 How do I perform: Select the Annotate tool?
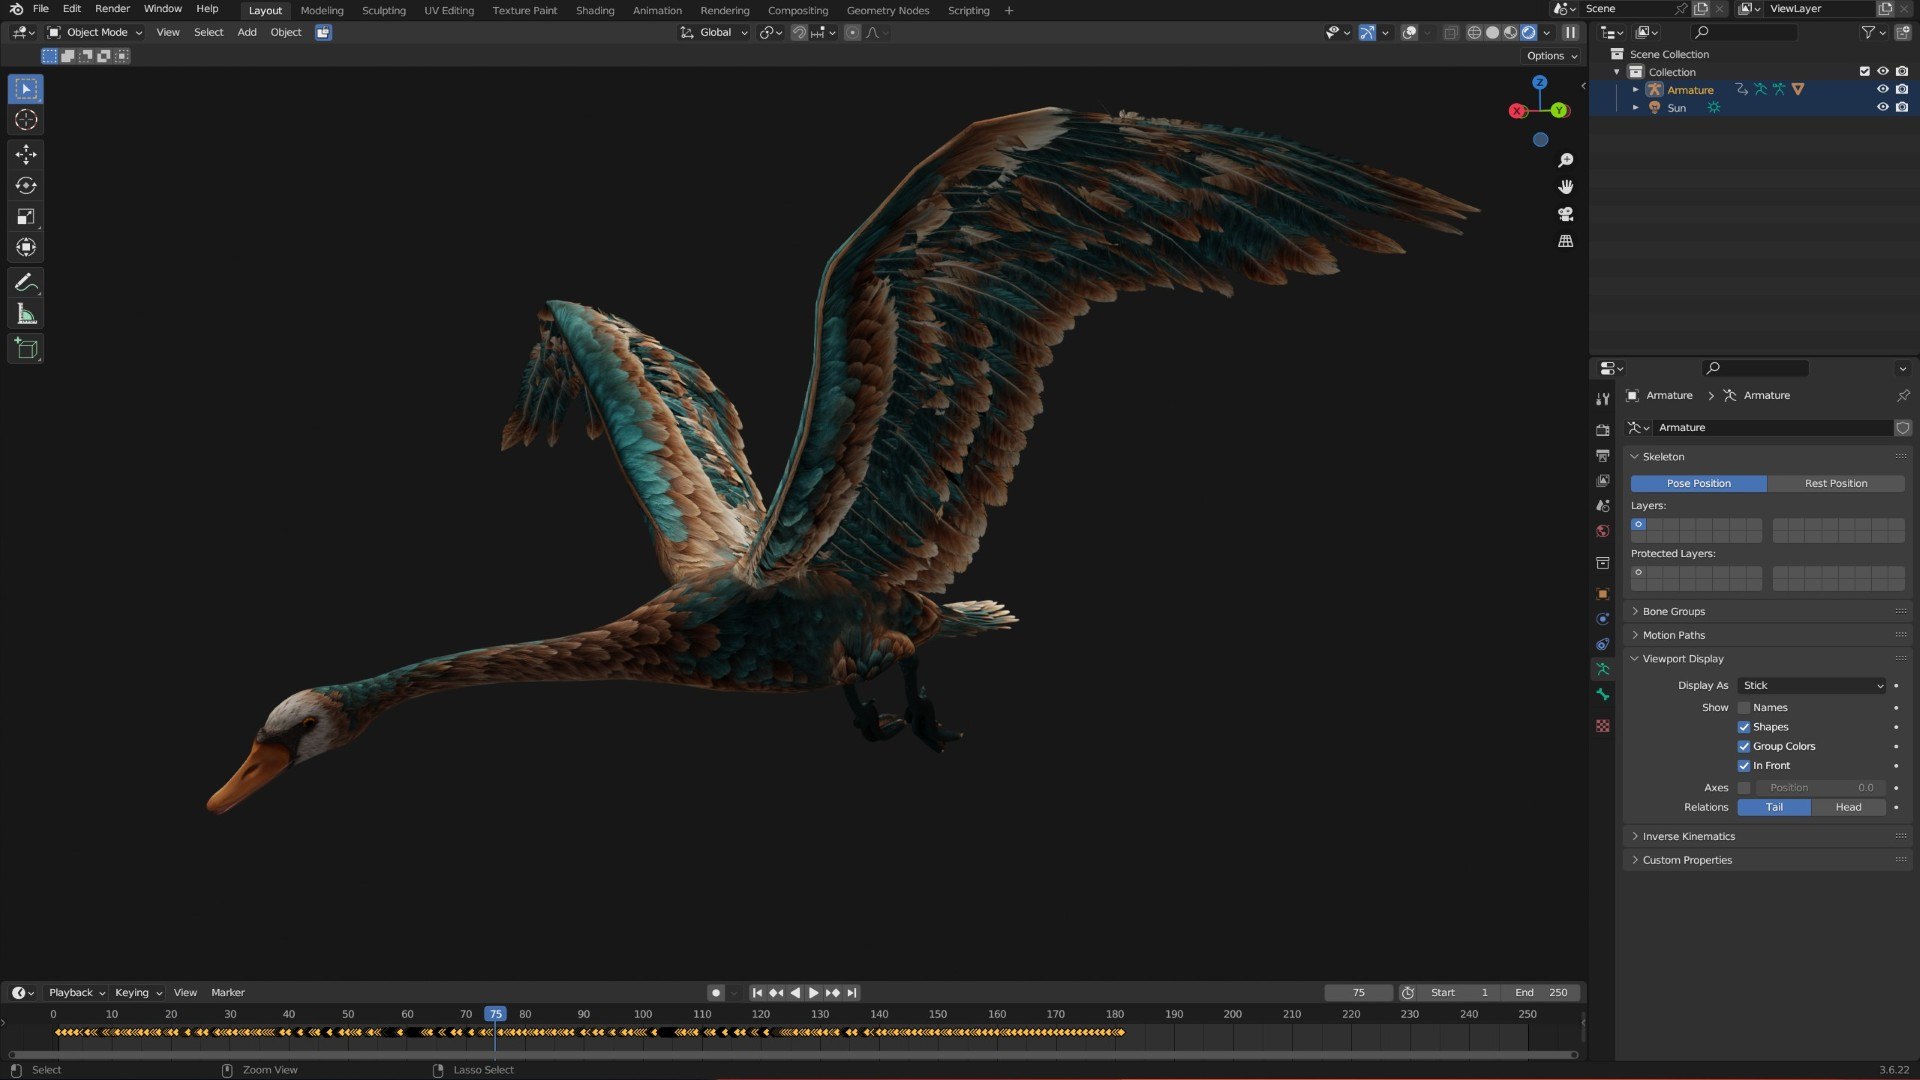point(26,283)
